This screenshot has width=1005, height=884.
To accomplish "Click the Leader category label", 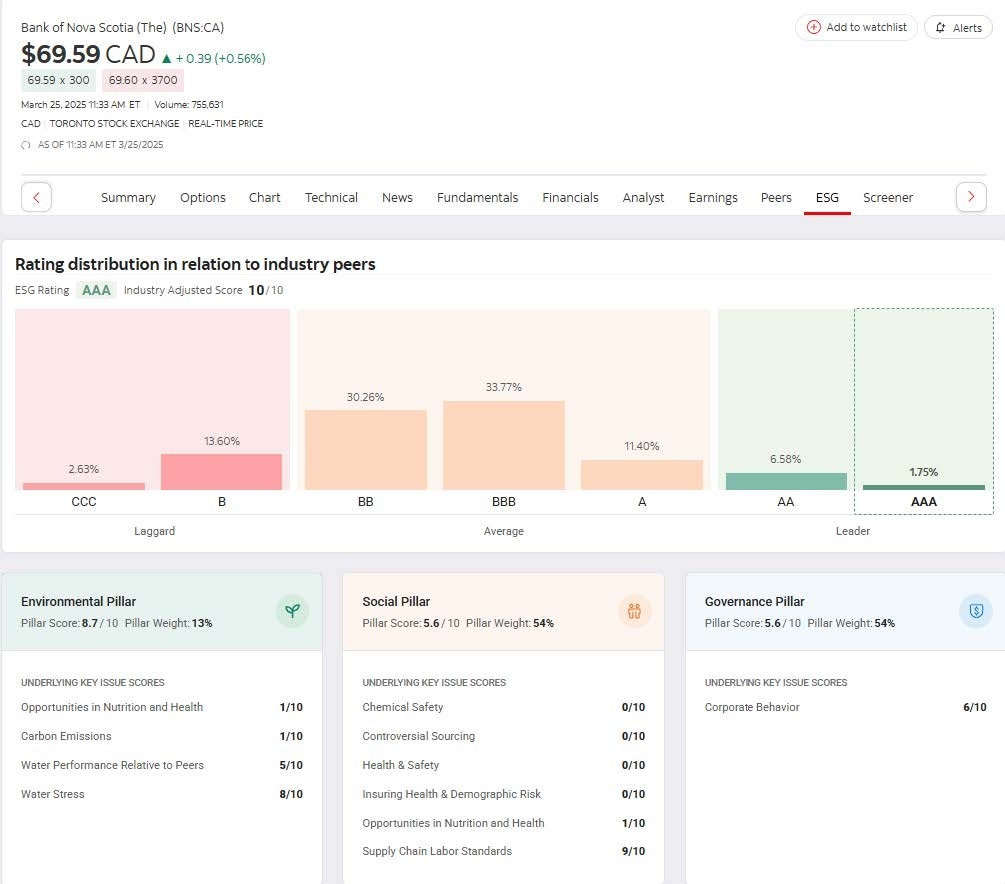I will point(852,531).
